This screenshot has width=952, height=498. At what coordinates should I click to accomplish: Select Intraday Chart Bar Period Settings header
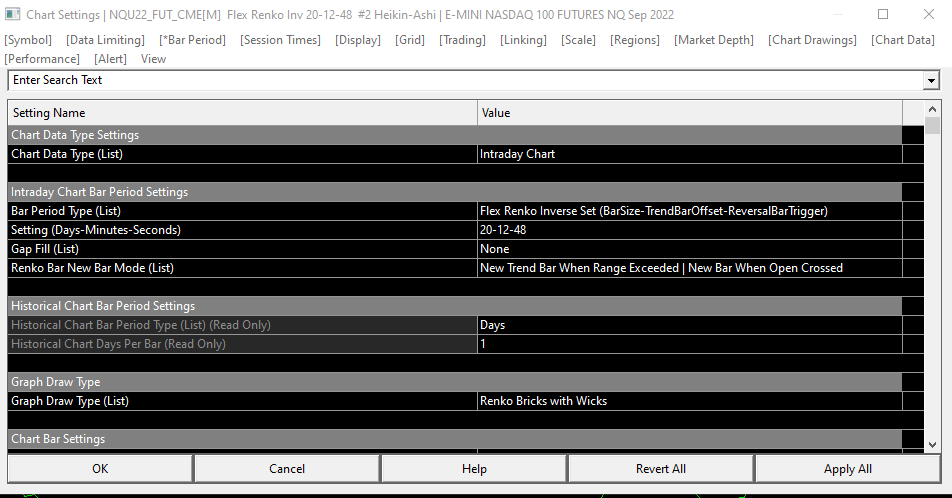click(x=455, y=192)
